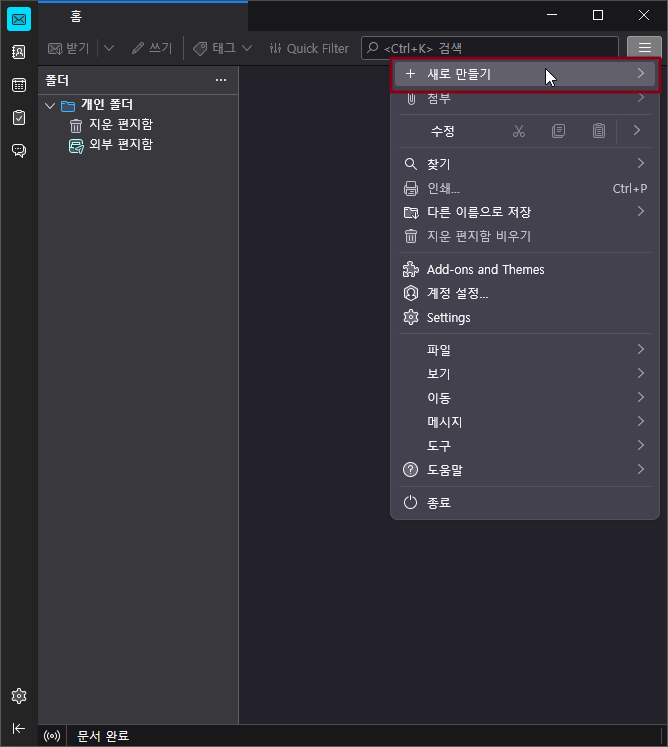Choose 인쇄... print menu item

pos(525,189)
